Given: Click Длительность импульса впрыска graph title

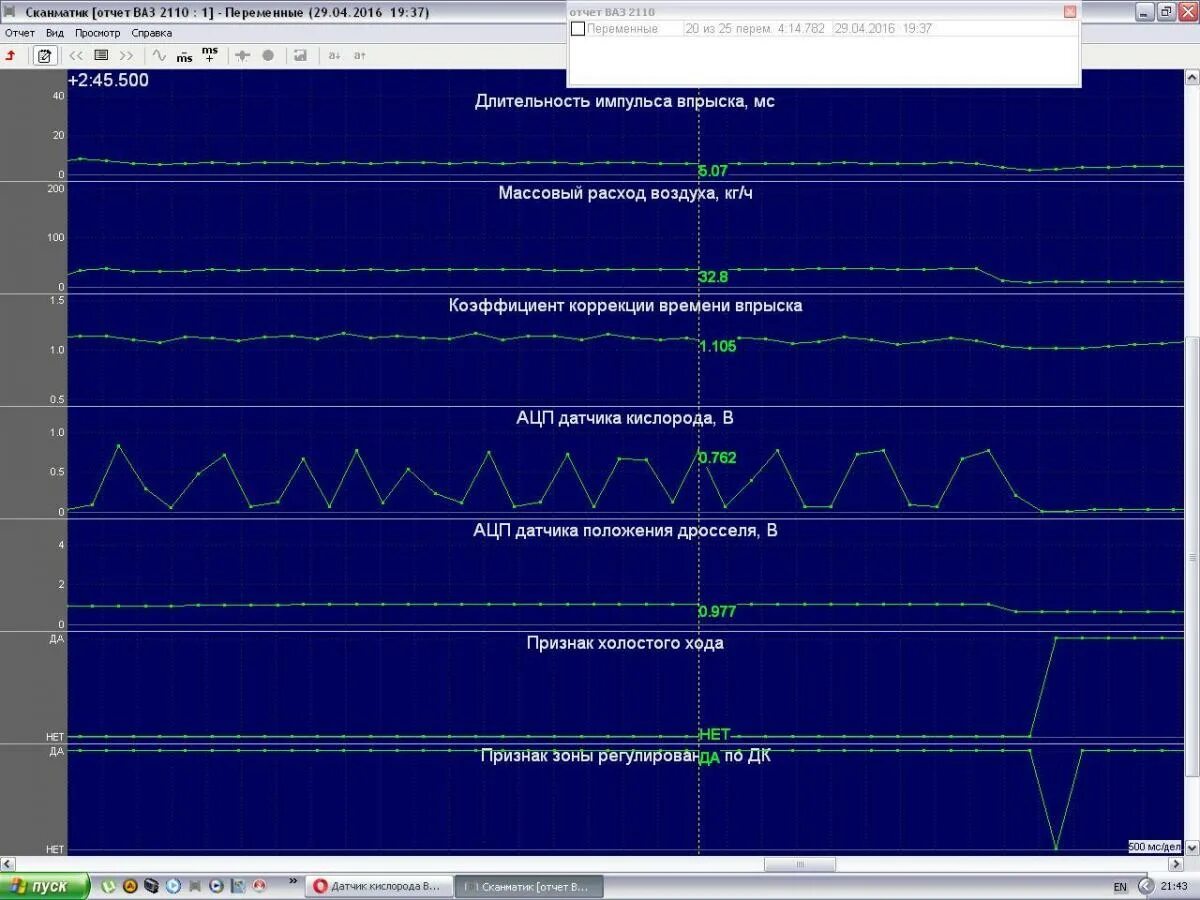Looking at the screenshot, I should [625, 101].
